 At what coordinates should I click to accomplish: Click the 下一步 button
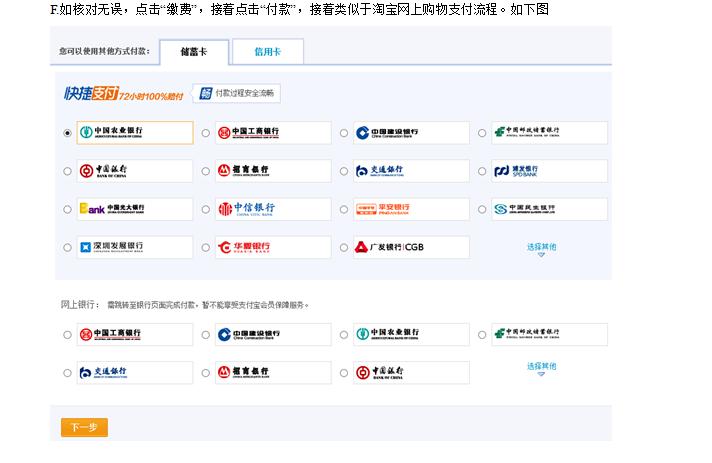84,427
